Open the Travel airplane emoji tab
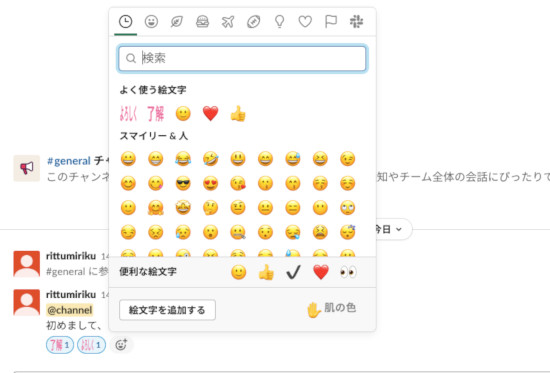Image resolution: width=550 pixels, height=373 pixels. [228, 22]
